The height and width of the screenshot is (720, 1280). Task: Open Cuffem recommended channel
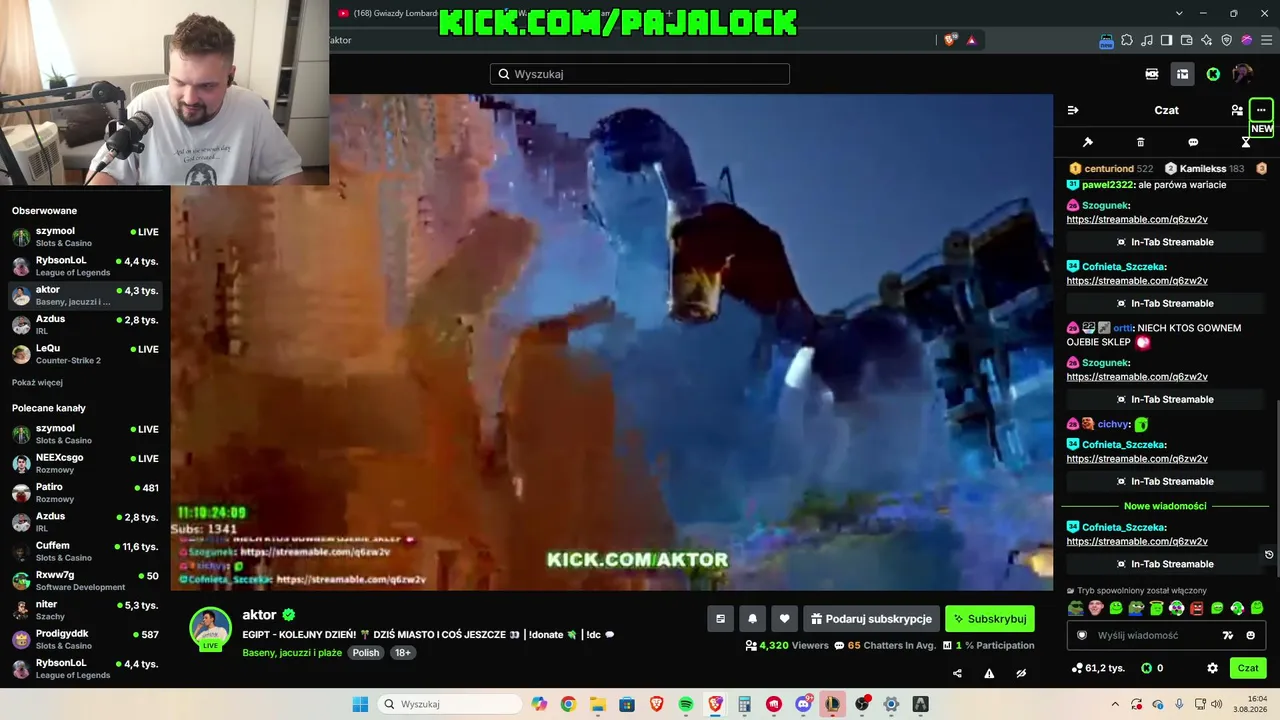(85, 551)
